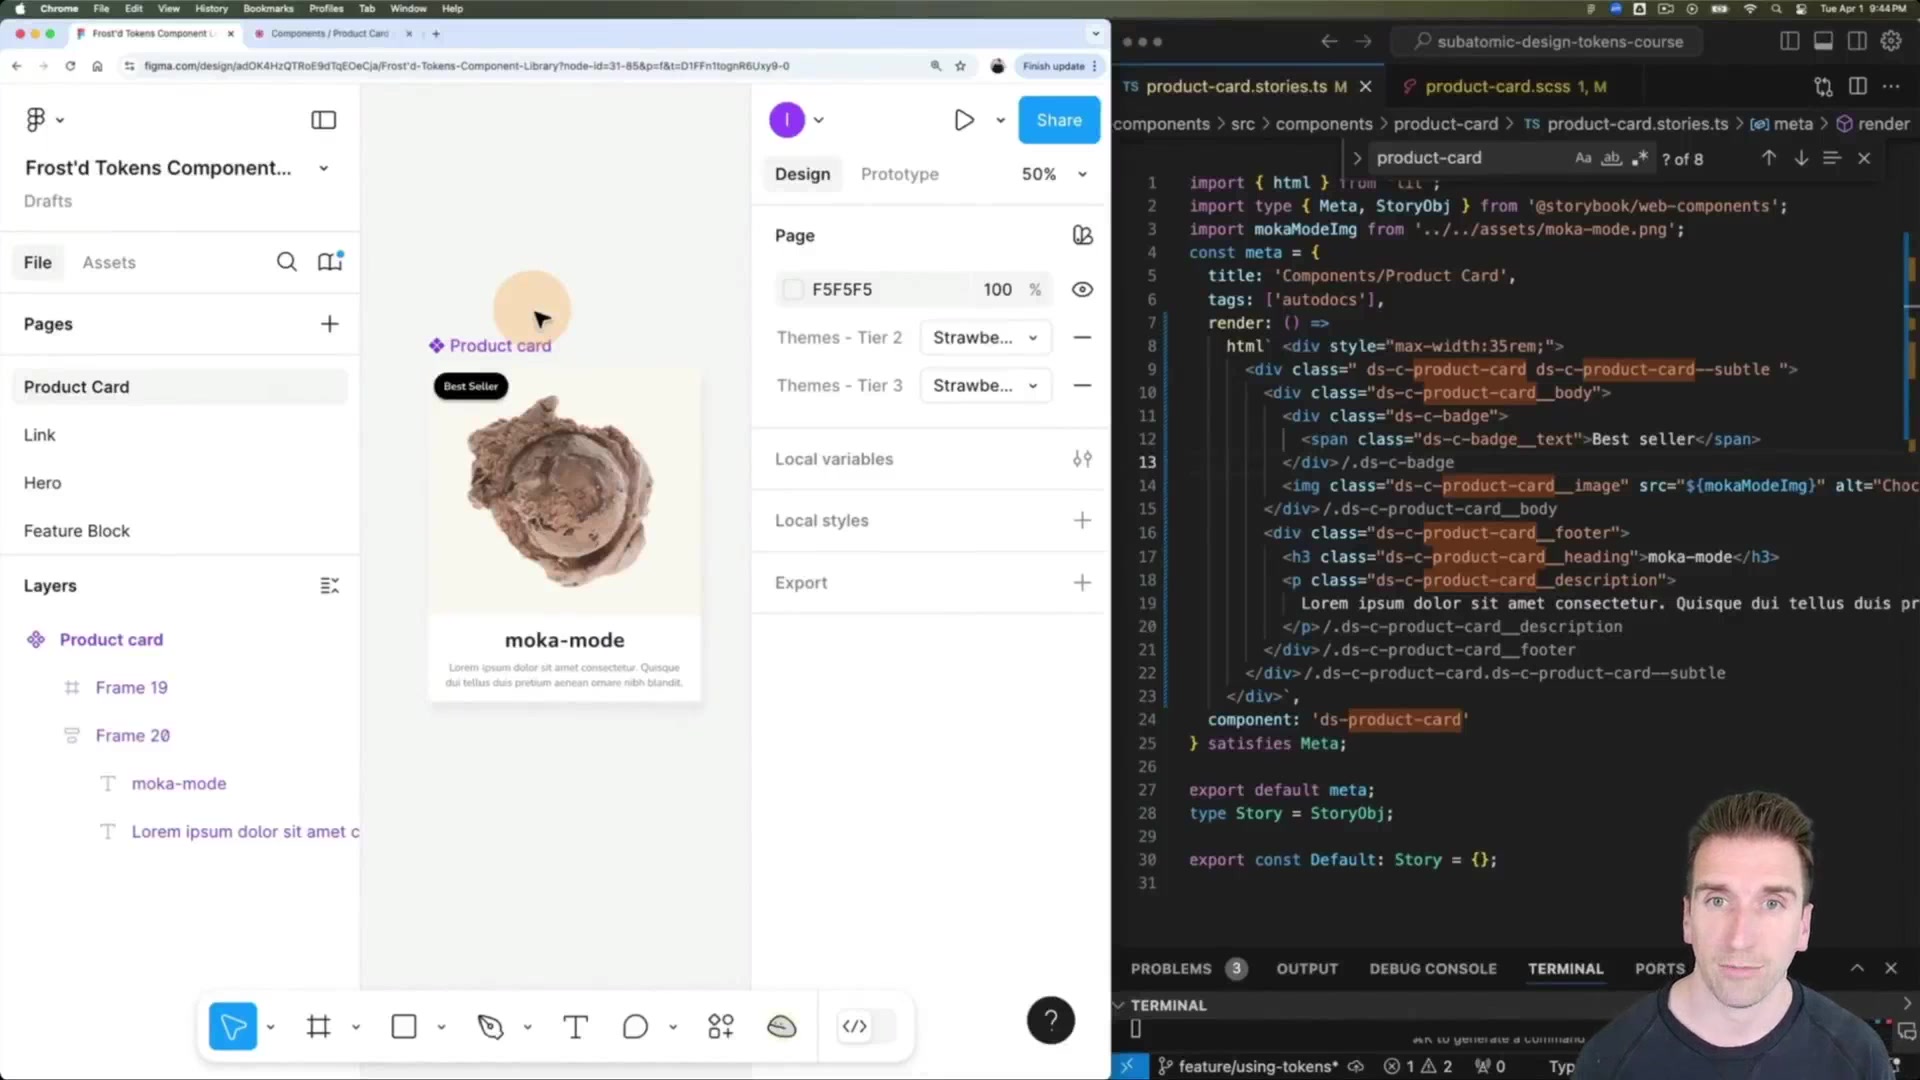
Task: Expand the Frame tool options chevron
Action: 355,1027
